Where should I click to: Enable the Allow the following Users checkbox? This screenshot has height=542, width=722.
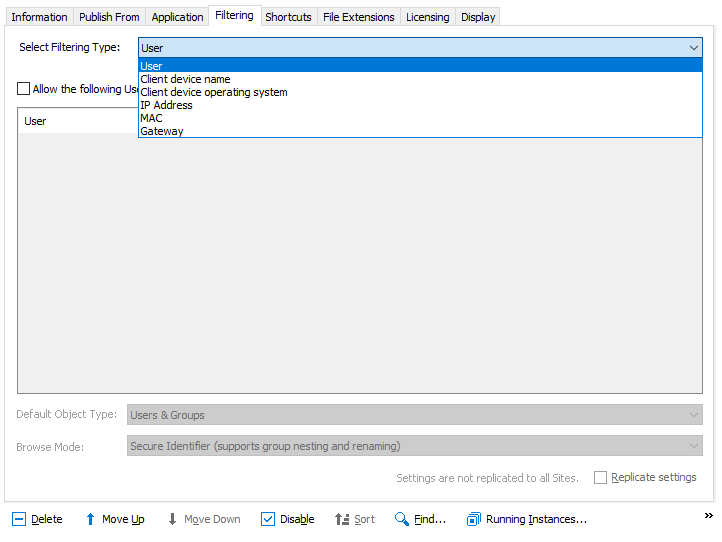click(24, 89)
